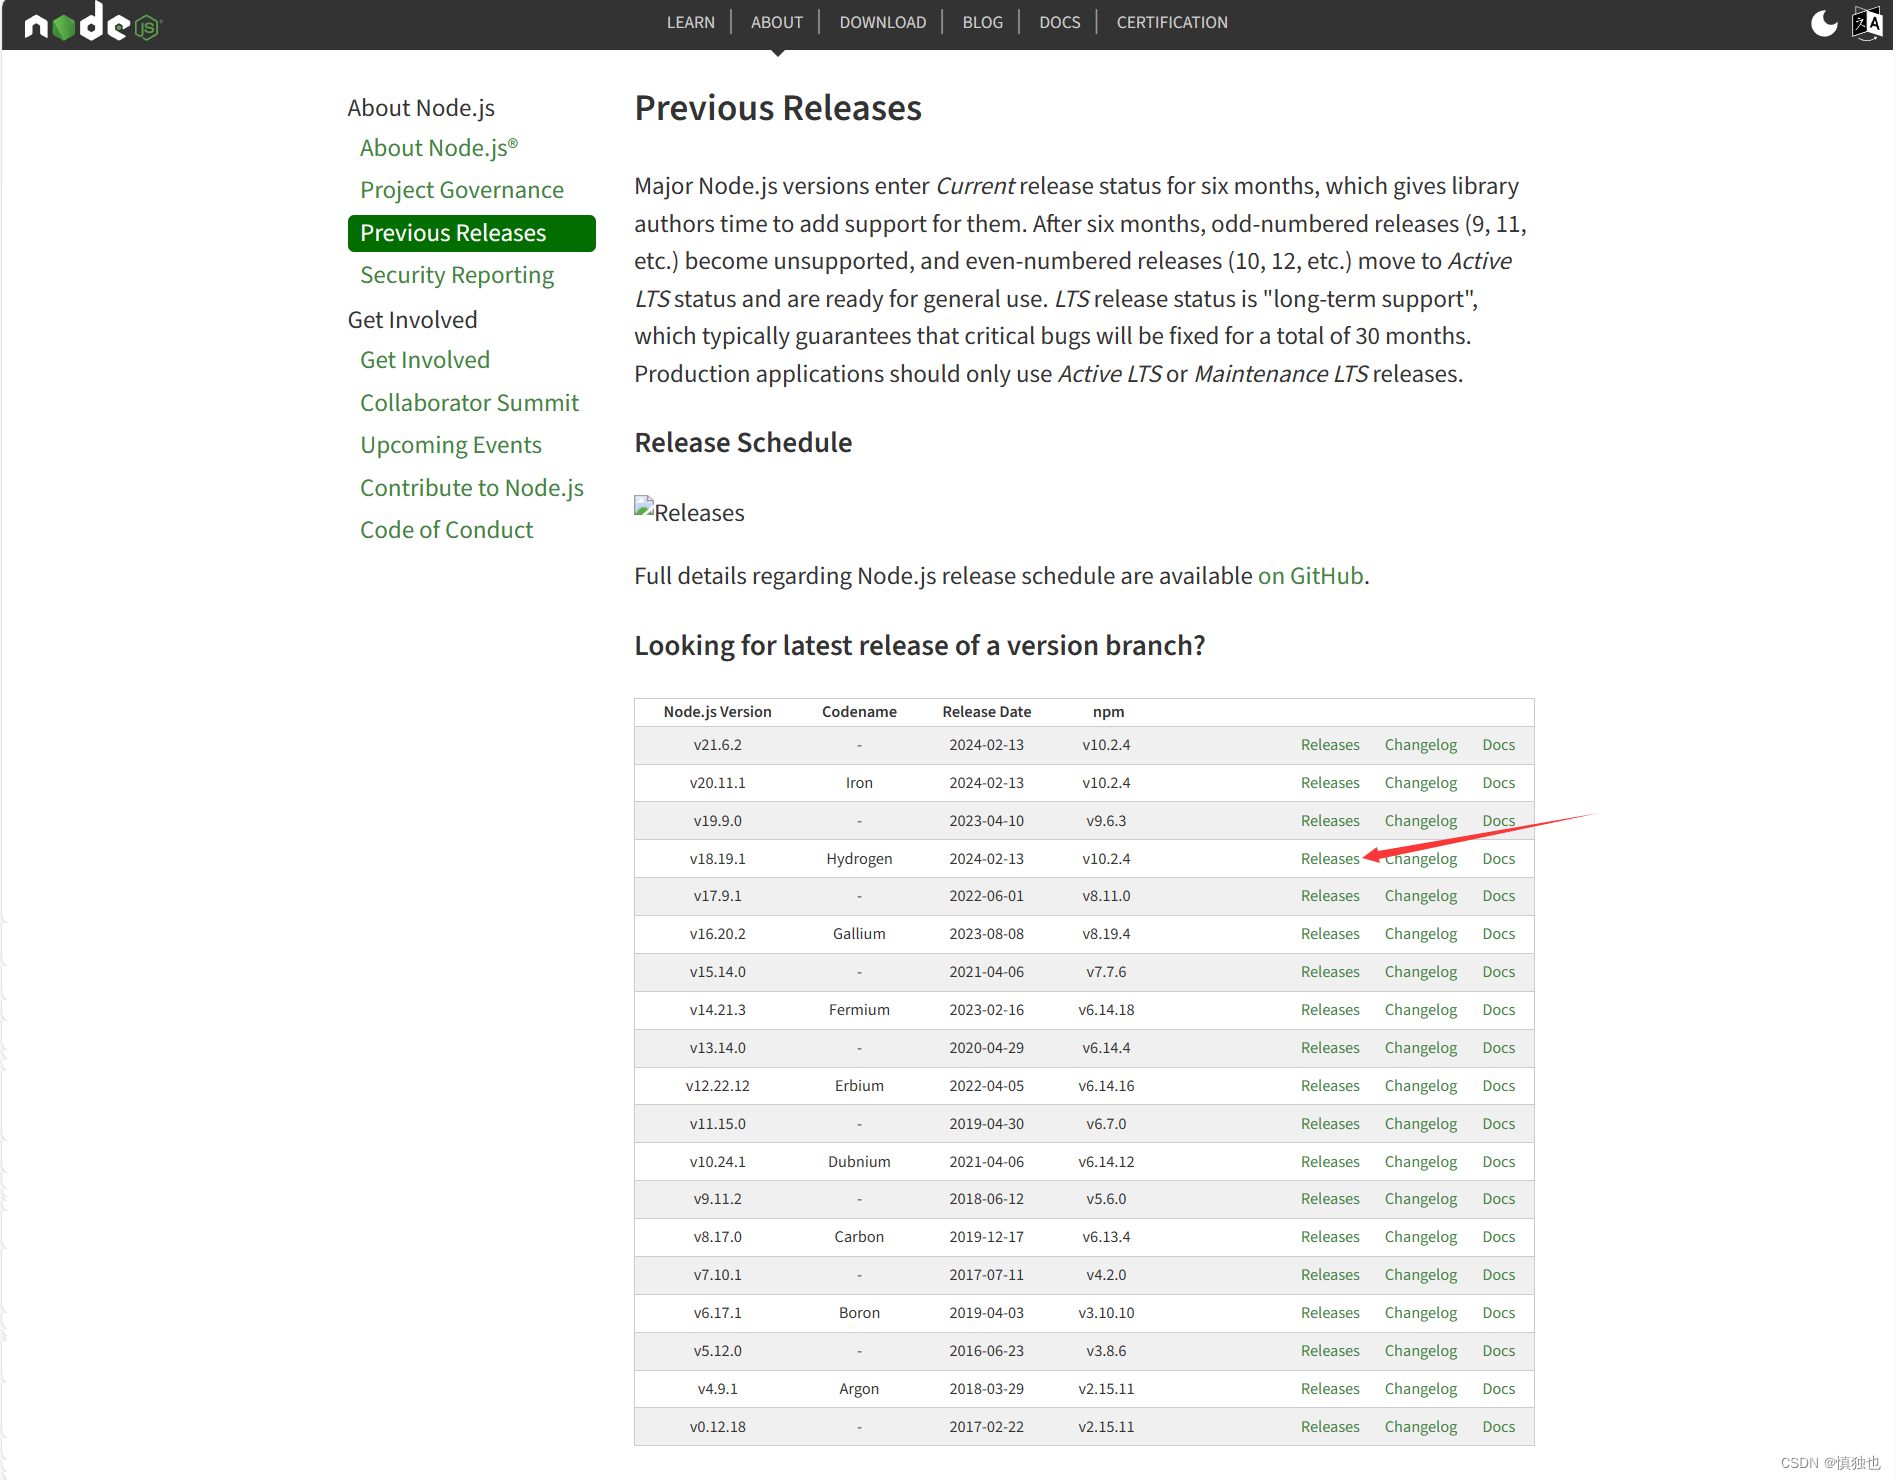Open Changelog for v17.9.1
This screenshot has height=1480, width=1896.
(1420, 896)
